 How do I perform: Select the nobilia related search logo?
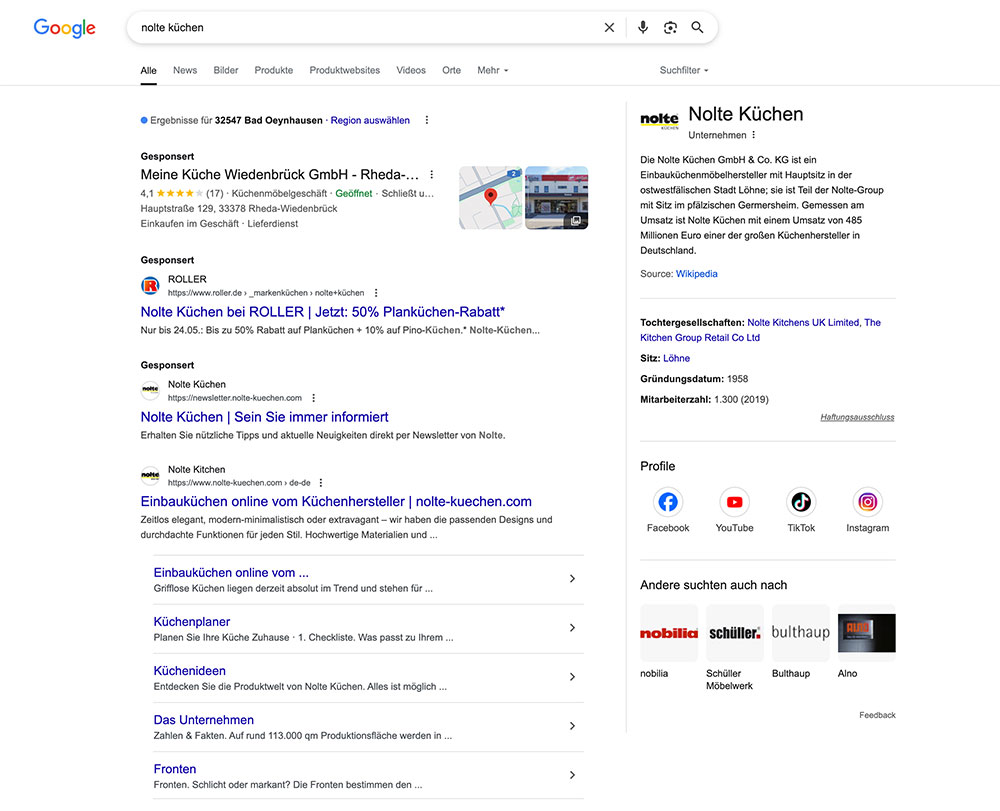(669, 633)
